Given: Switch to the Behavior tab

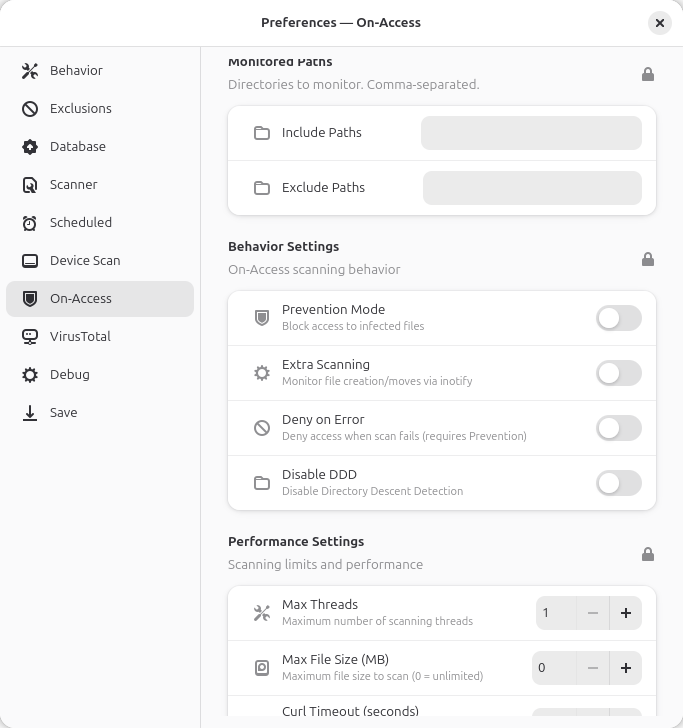Looking at the screenshot, I should (100, 71).
